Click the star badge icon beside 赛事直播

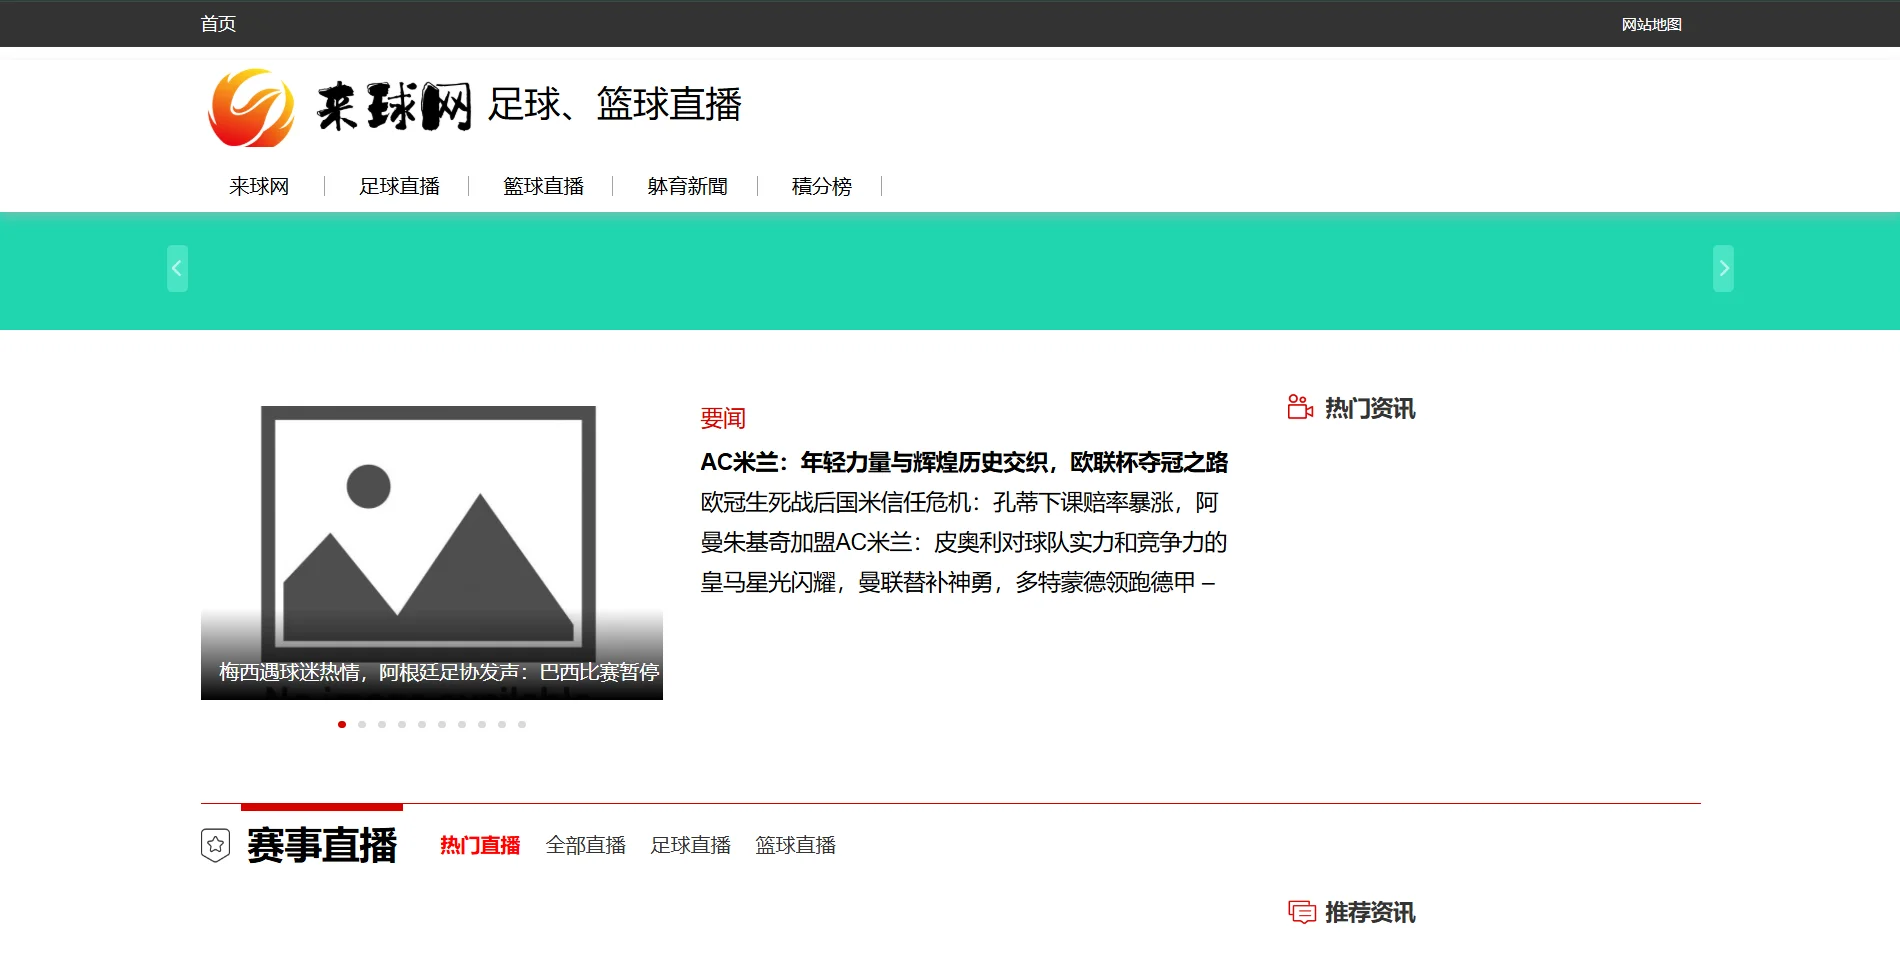[215, 845]
